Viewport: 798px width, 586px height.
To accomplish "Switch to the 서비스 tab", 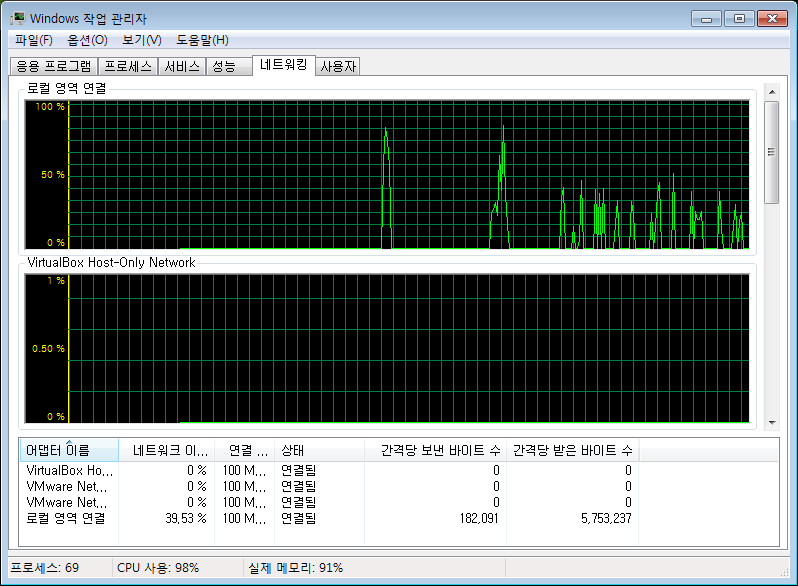I will pyautogui.click(x=182, y=66).
